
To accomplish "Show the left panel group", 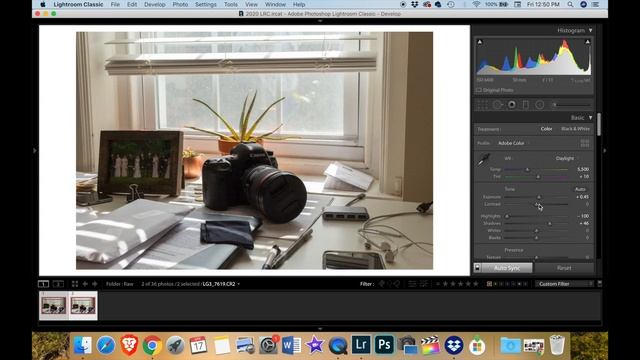I will (x=35, y=151).
